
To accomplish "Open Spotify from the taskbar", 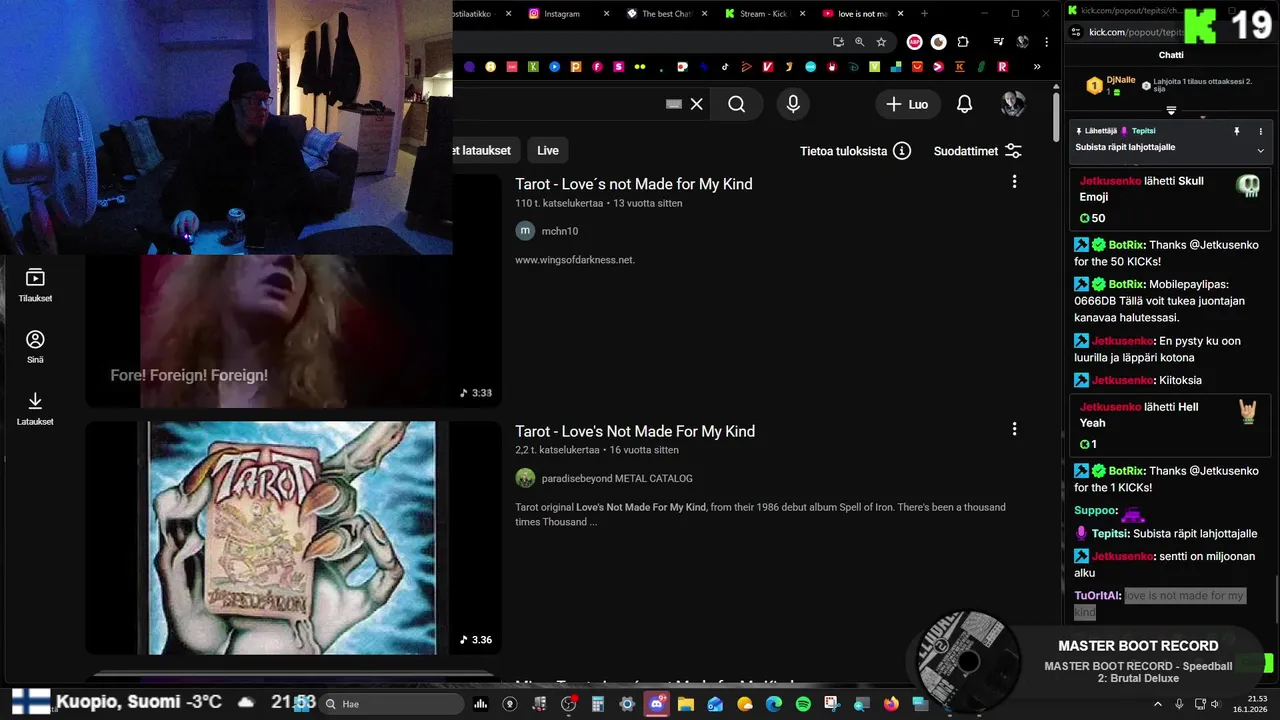I will [803, 704].
